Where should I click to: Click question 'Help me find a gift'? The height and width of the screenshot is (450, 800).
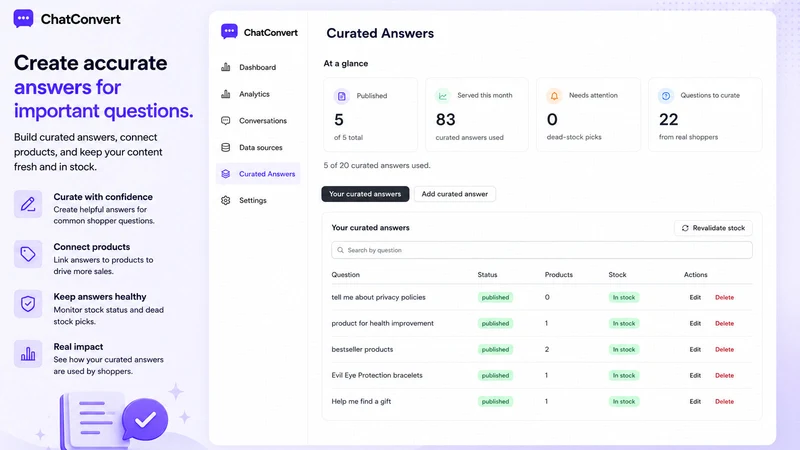click(x=361, y=402)
